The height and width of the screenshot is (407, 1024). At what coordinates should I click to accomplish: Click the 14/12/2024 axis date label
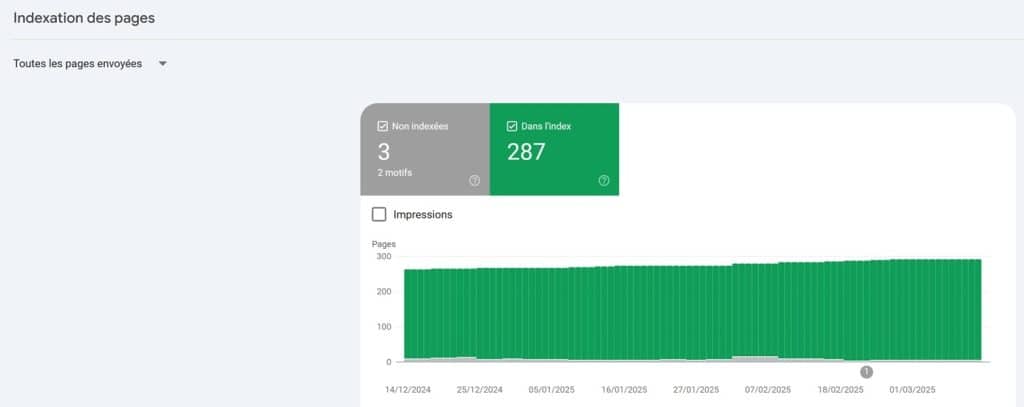coord(408,389)
